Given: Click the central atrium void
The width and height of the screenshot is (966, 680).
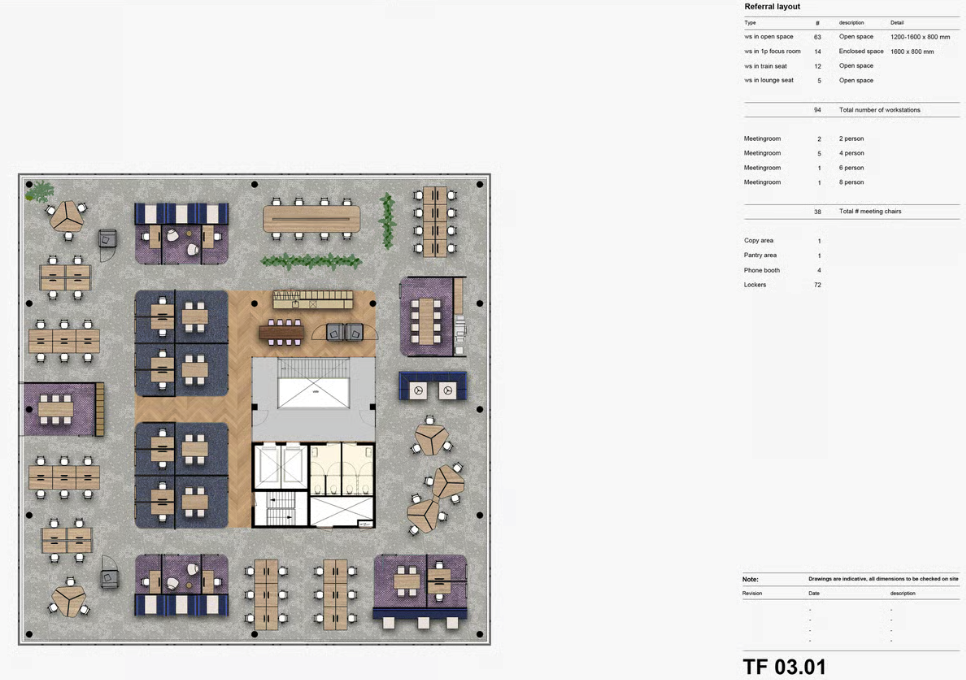Looking at the screenshot, I should 313,383.
